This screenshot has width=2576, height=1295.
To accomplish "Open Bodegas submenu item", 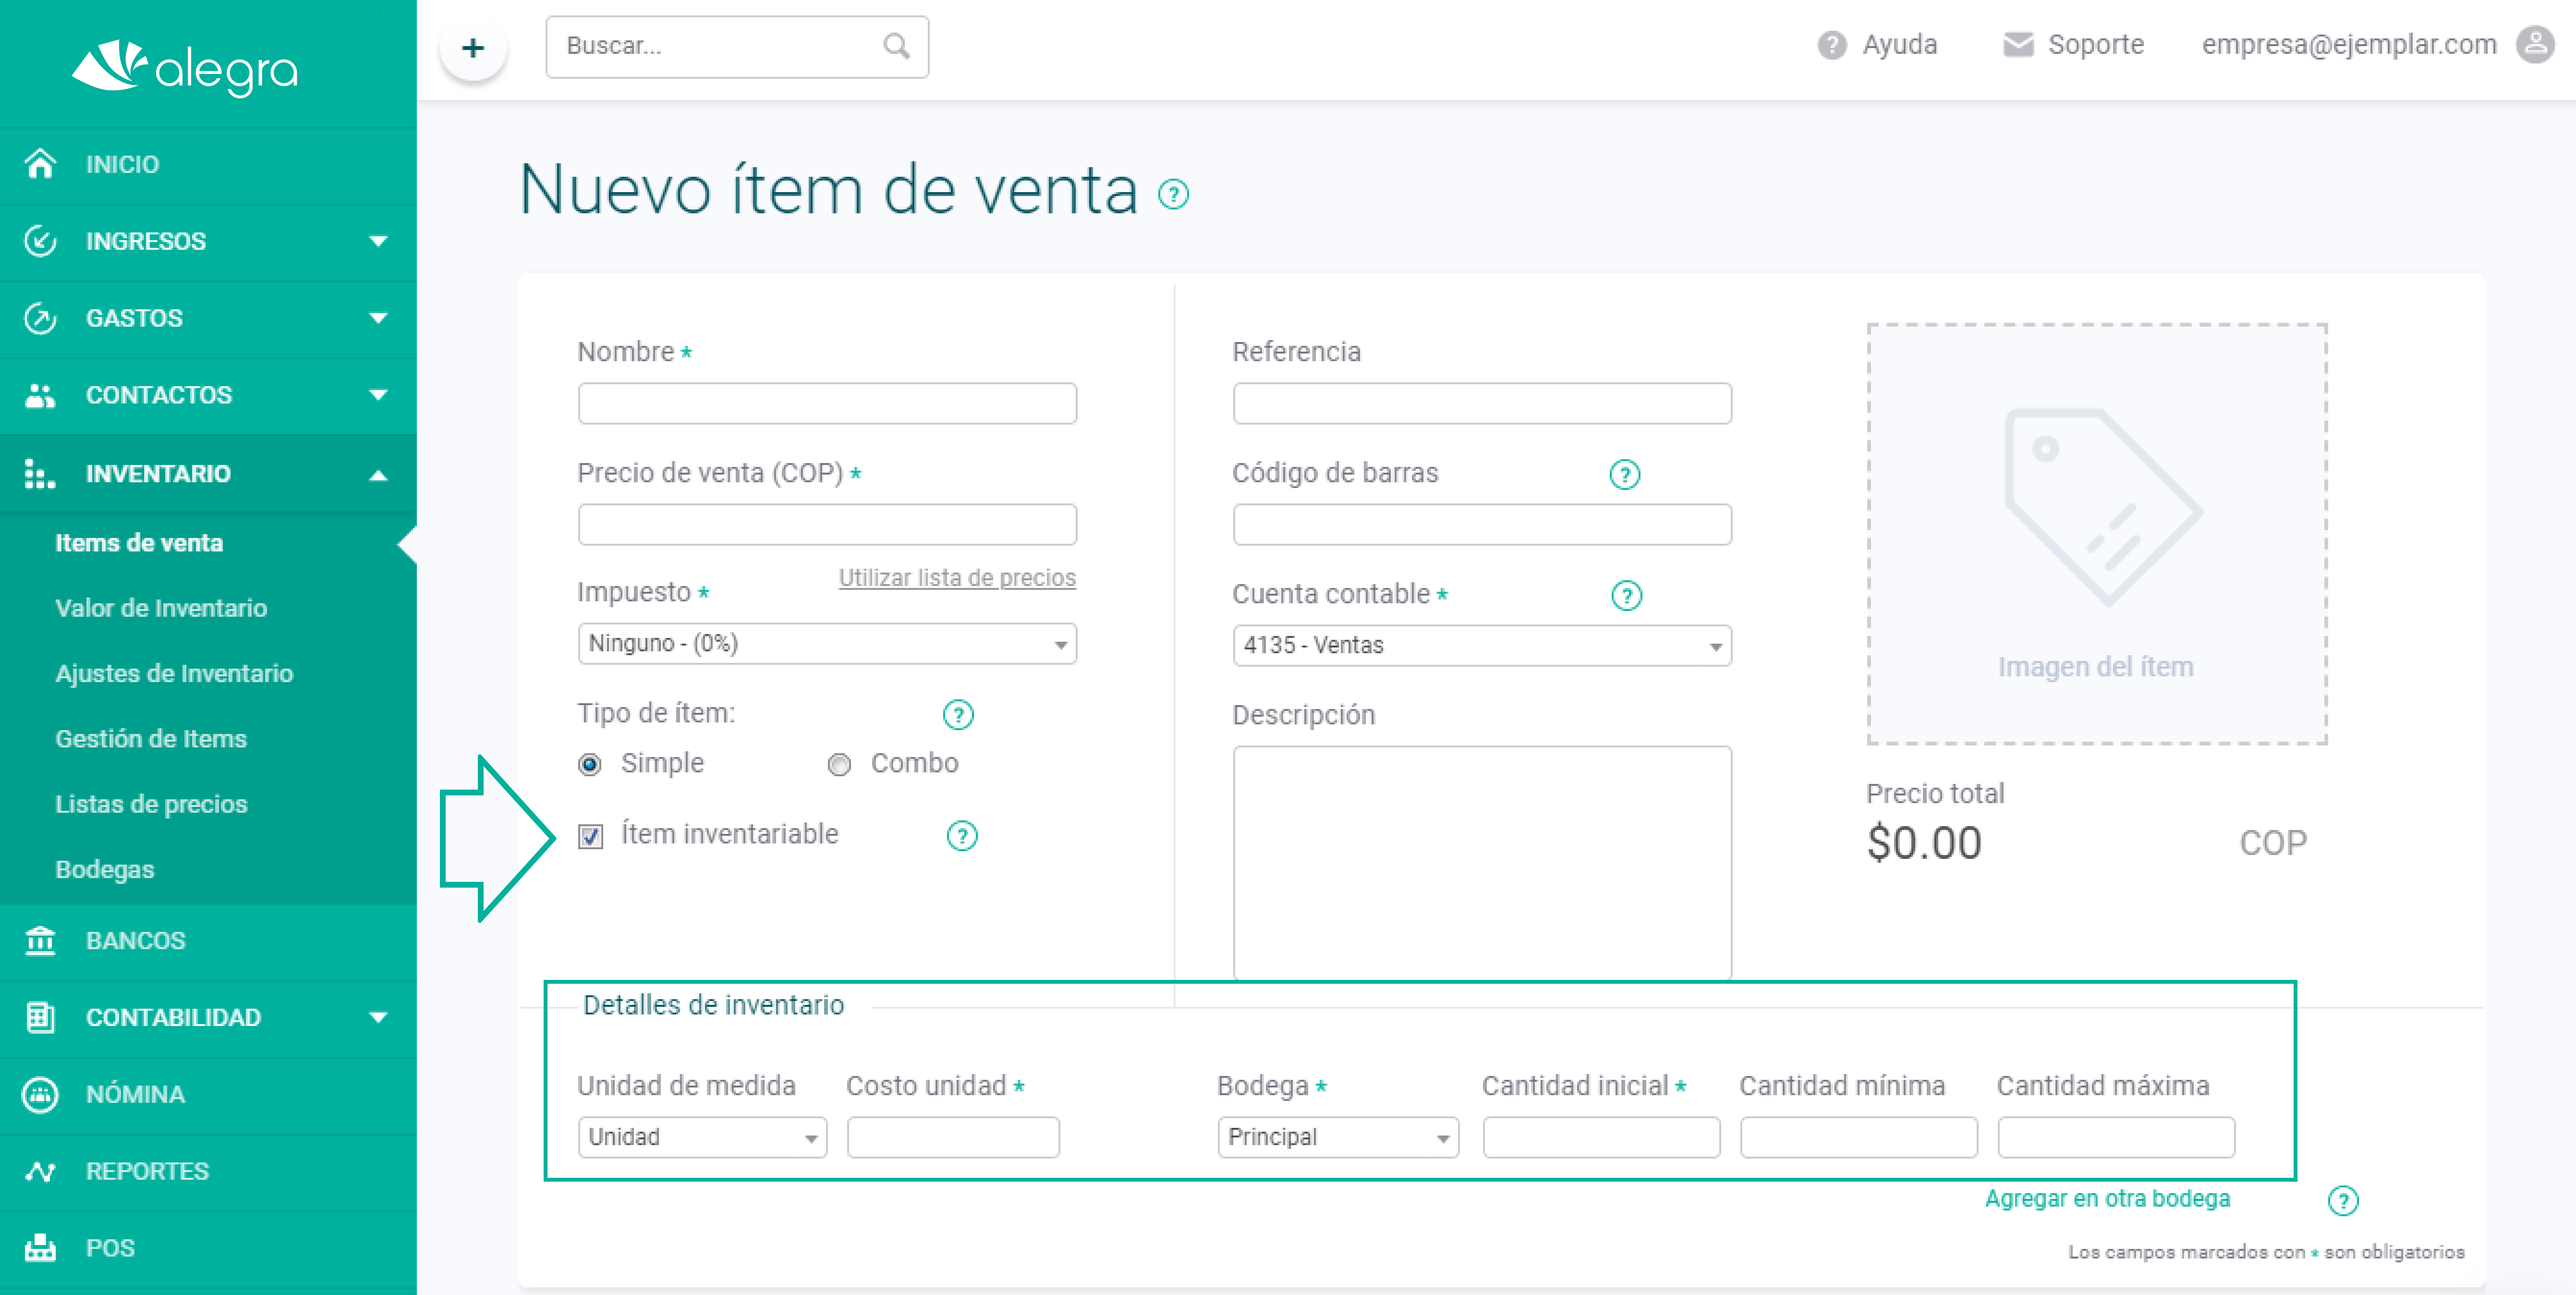I will pos(105,870).
